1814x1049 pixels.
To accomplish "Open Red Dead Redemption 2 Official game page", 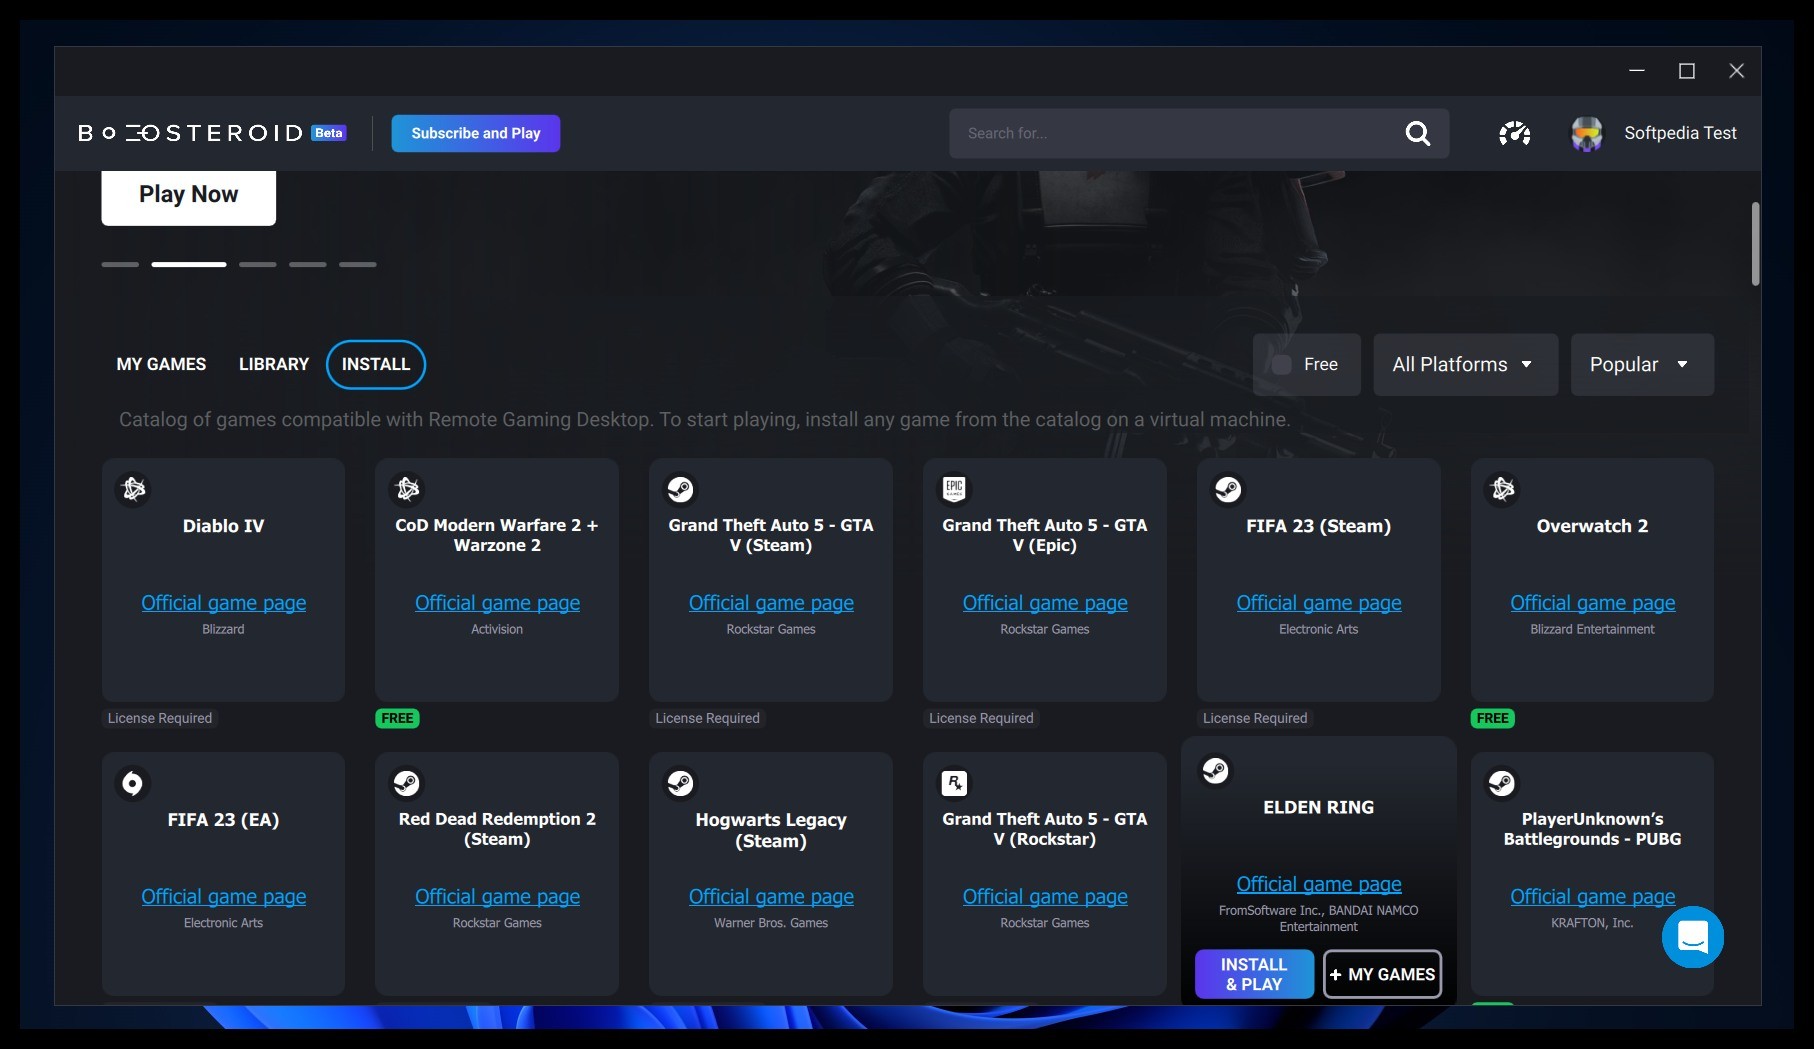I will click(x=497, y=897).
